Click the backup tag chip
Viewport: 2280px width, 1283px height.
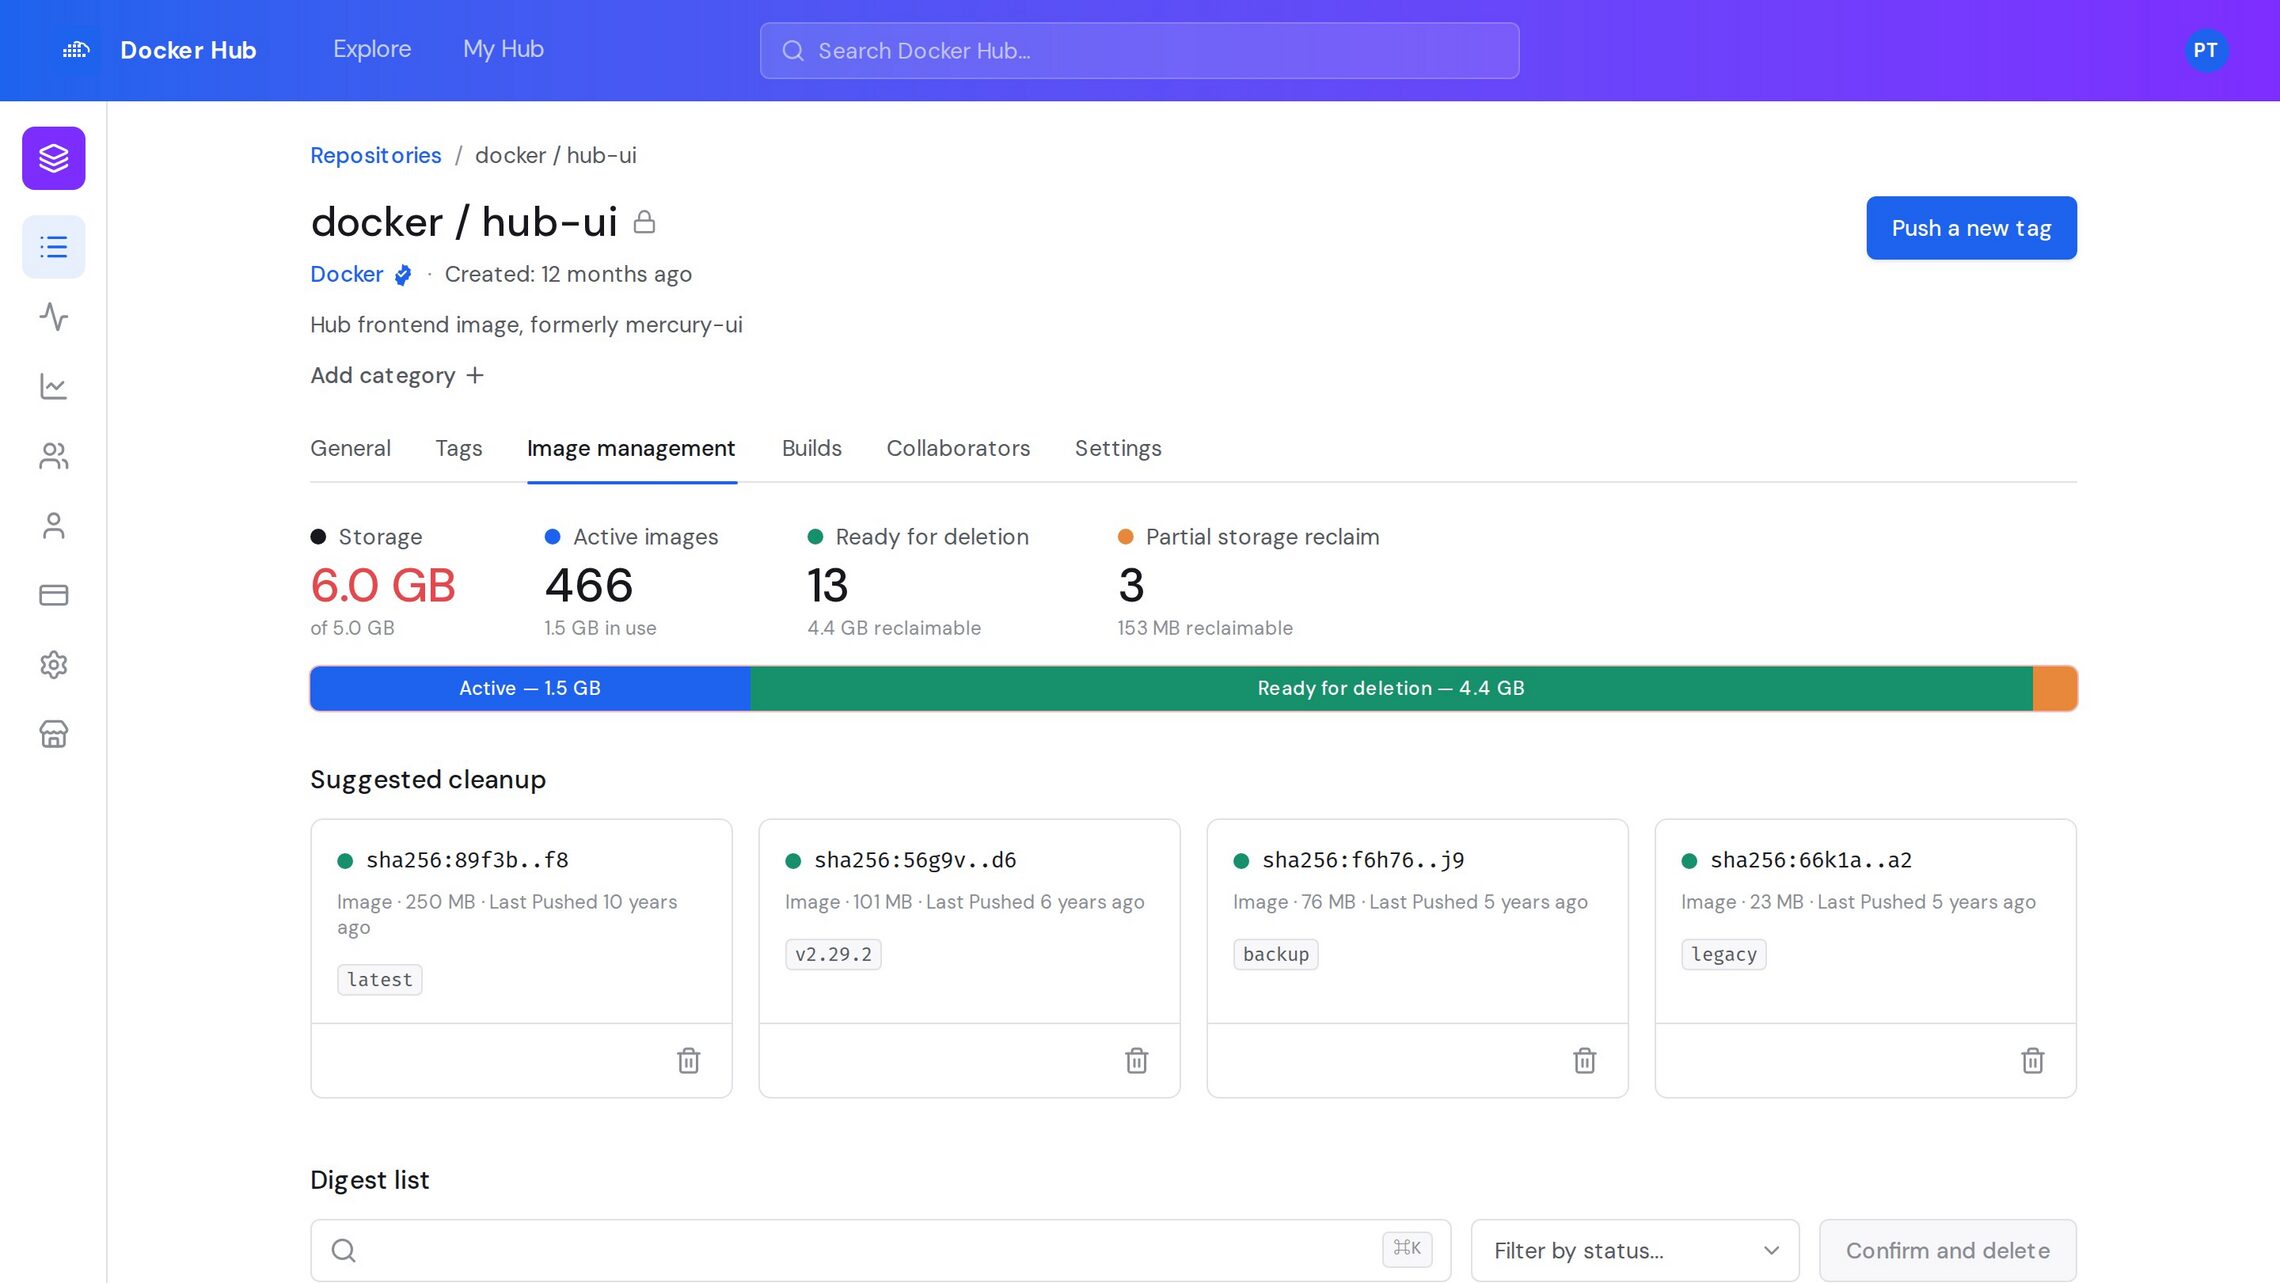(x=1276, y=954)
